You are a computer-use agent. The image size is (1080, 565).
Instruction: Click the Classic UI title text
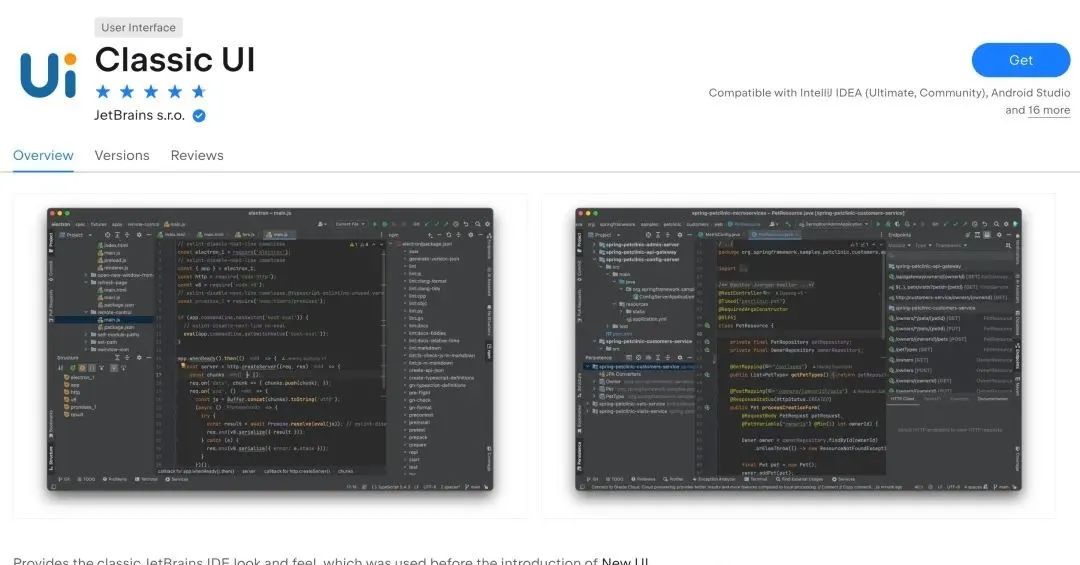[x=175, y=59]
